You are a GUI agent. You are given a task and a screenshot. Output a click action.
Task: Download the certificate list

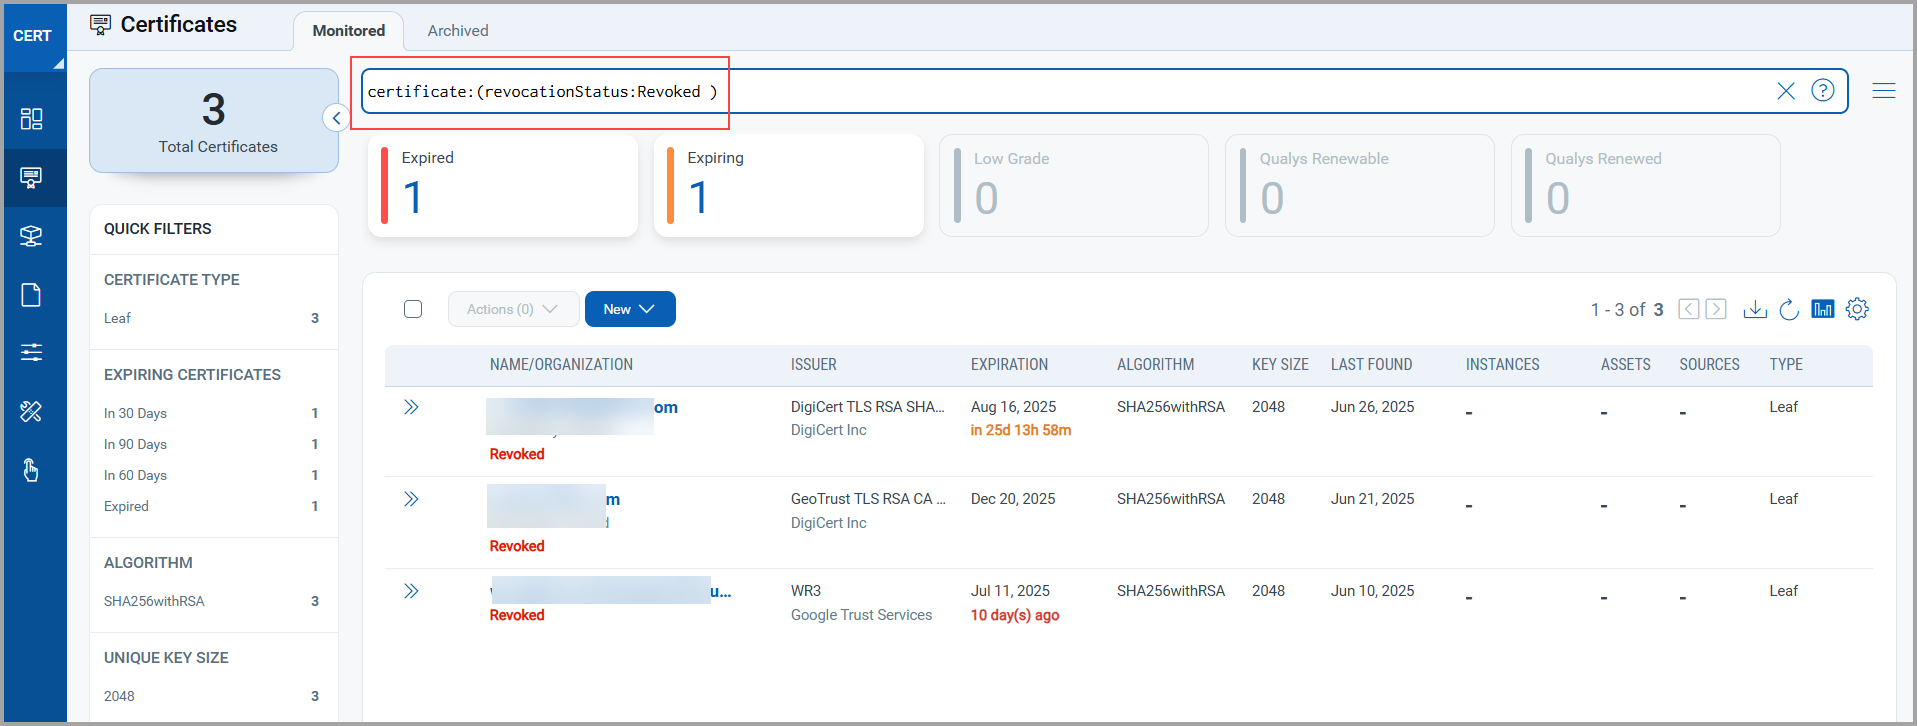[1755, 309]
